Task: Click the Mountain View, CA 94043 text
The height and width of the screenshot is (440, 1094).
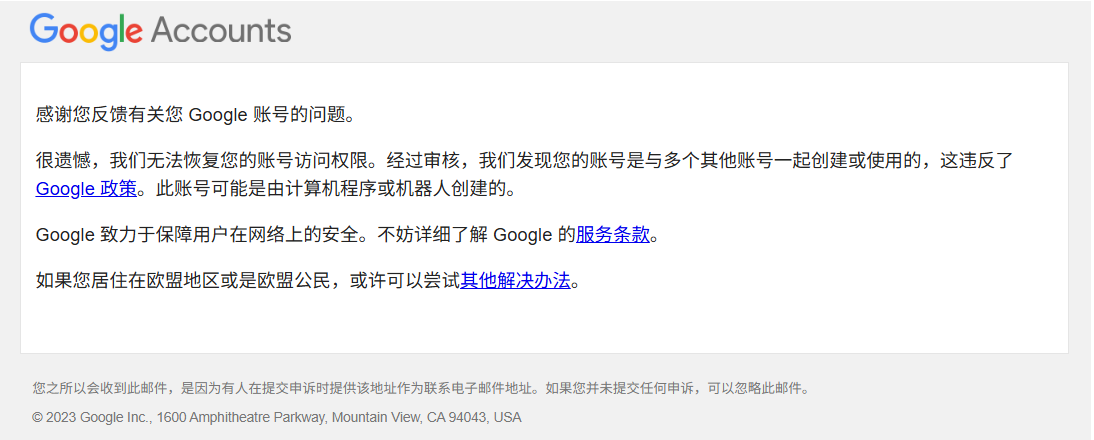Action: click(x=411, y=418)
